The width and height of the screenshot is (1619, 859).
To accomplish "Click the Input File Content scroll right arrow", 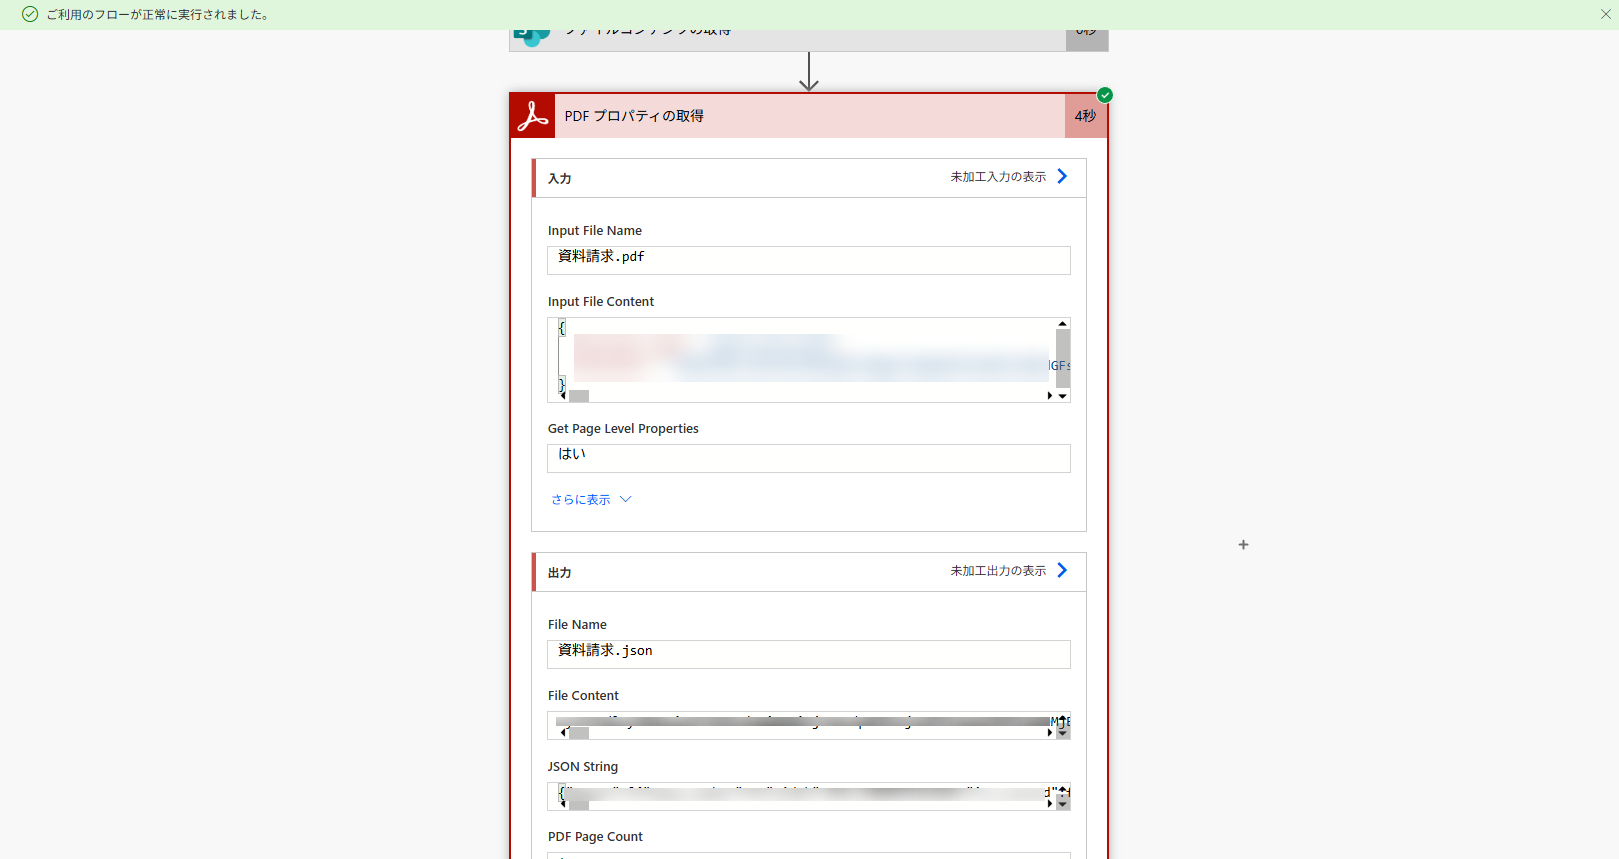I will click(x=1050, y=396).
